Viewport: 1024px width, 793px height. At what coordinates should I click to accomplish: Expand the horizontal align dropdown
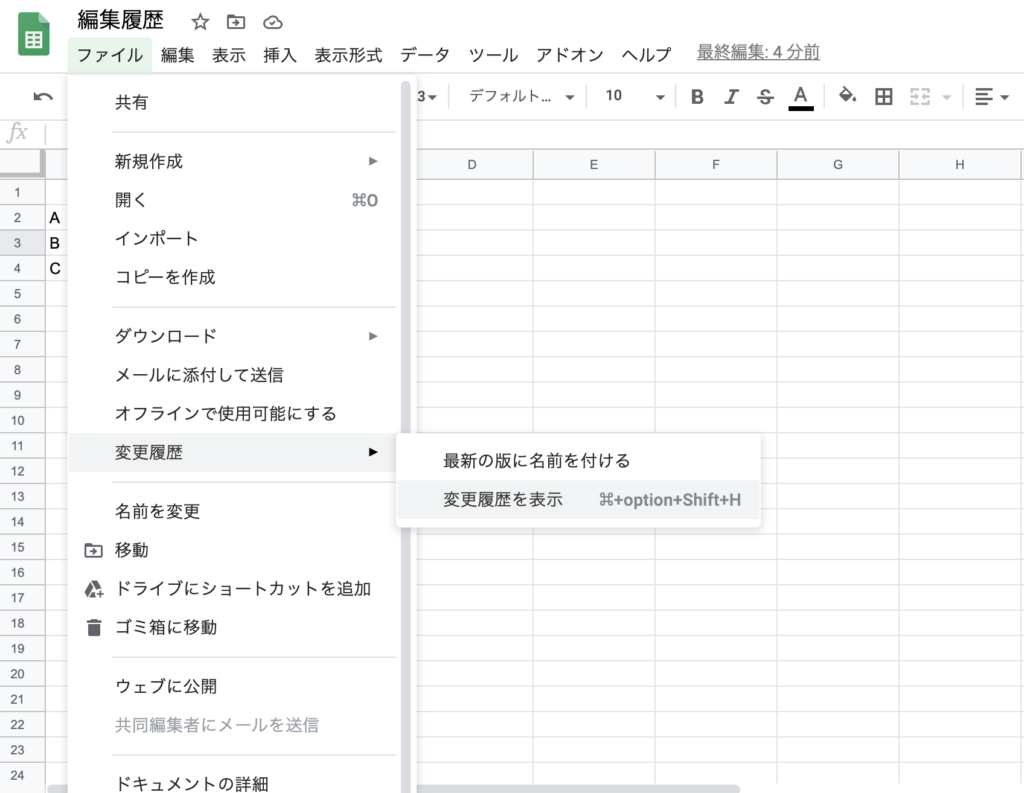pyautogui.click(x=991, y=96)
